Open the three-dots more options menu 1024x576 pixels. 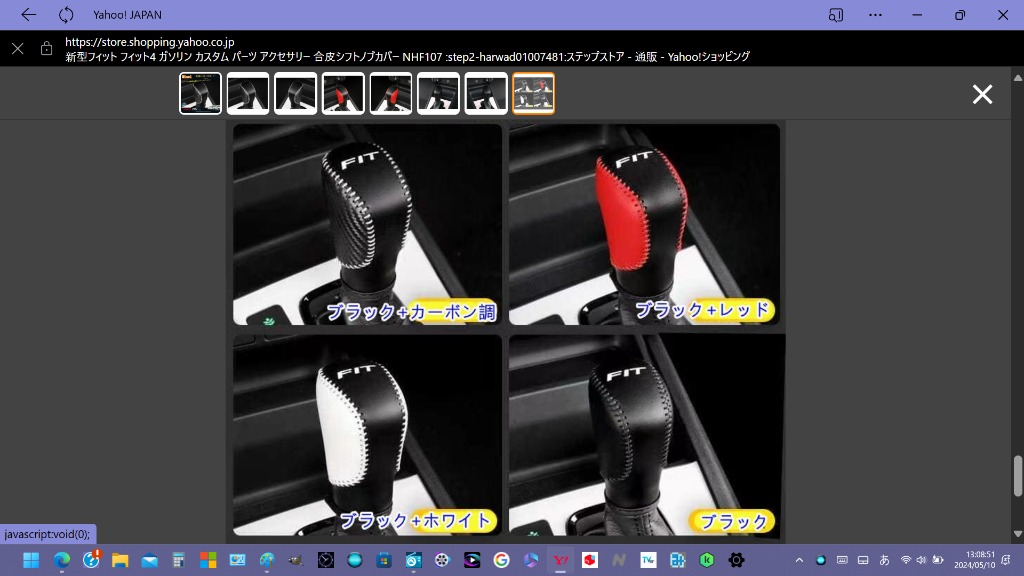pyautogui.click(x=875, y=14)
